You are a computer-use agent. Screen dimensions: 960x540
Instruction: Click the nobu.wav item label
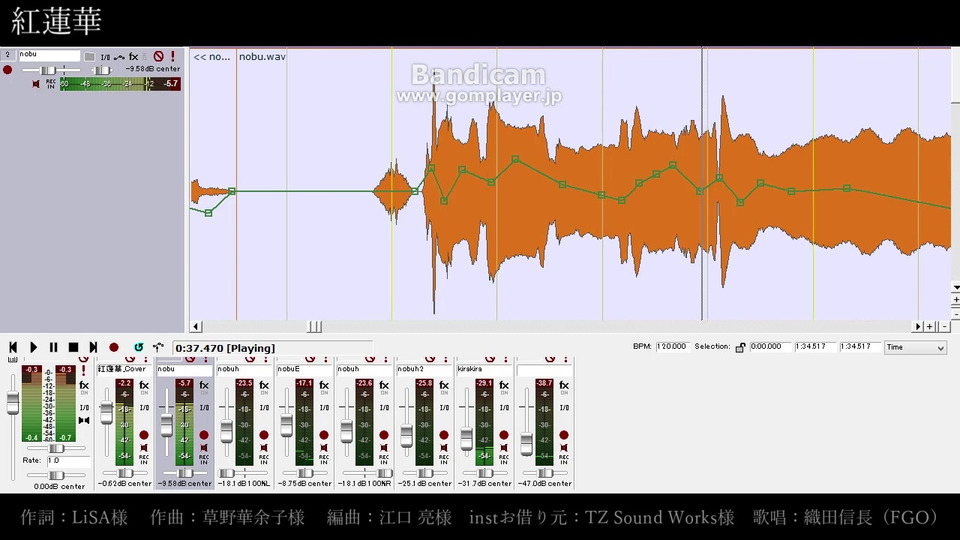click(x=262, y=56)
